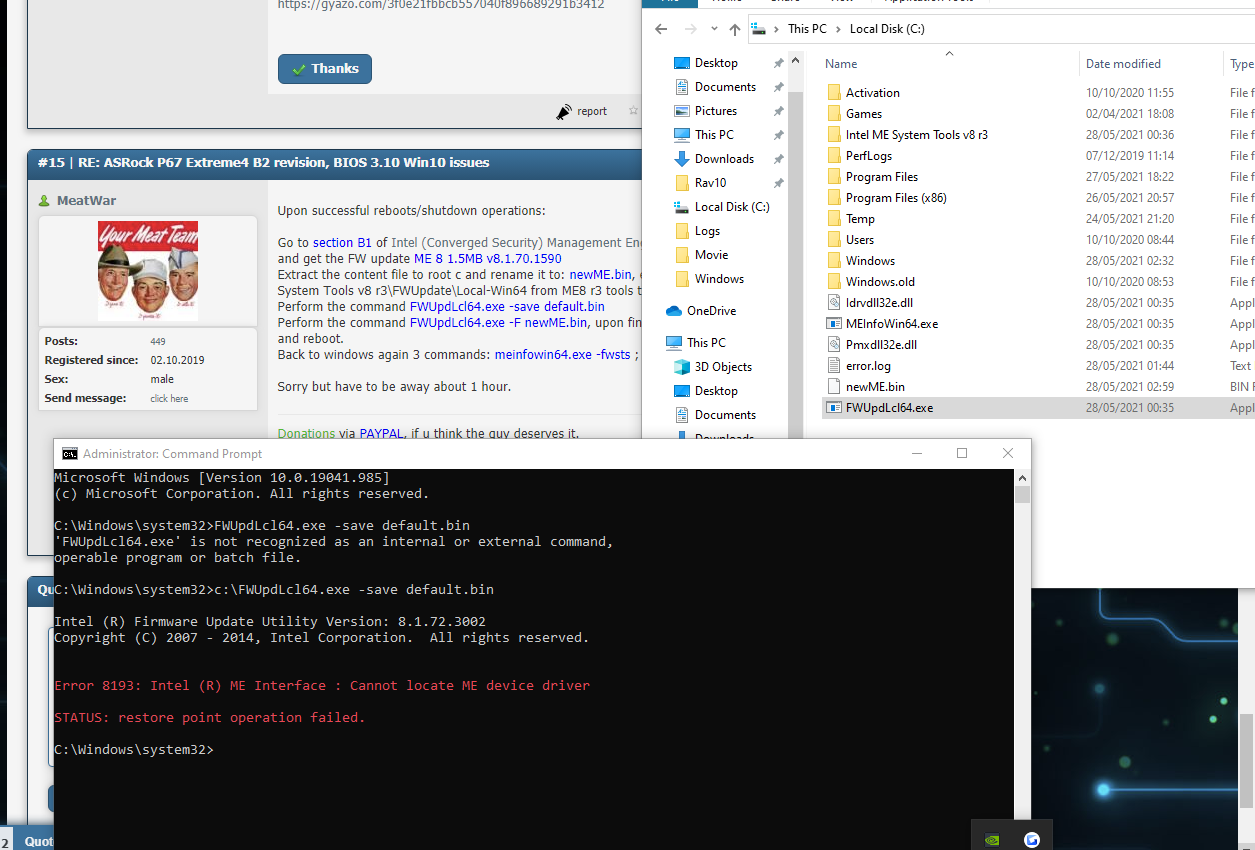Select the OneDrive cloud icon
This screenshot has height=850, width=1255.
coord(674,311)
